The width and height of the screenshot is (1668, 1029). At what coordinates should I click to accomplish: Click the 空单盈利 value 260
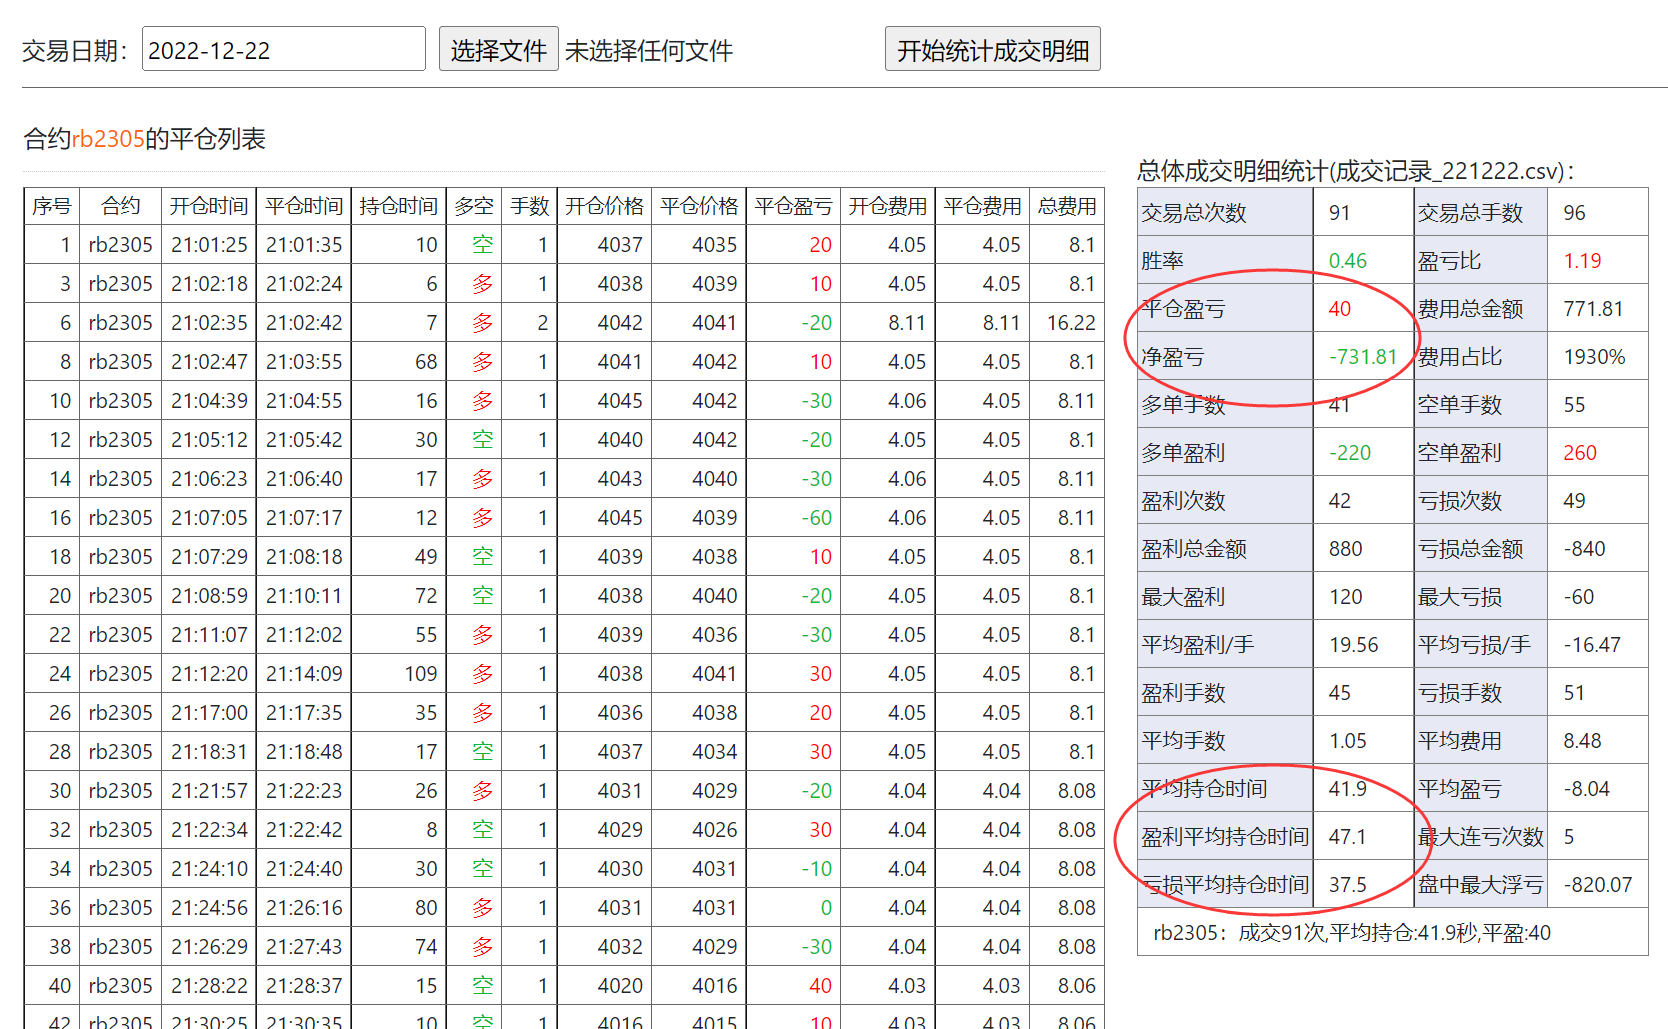point(1579,453)
